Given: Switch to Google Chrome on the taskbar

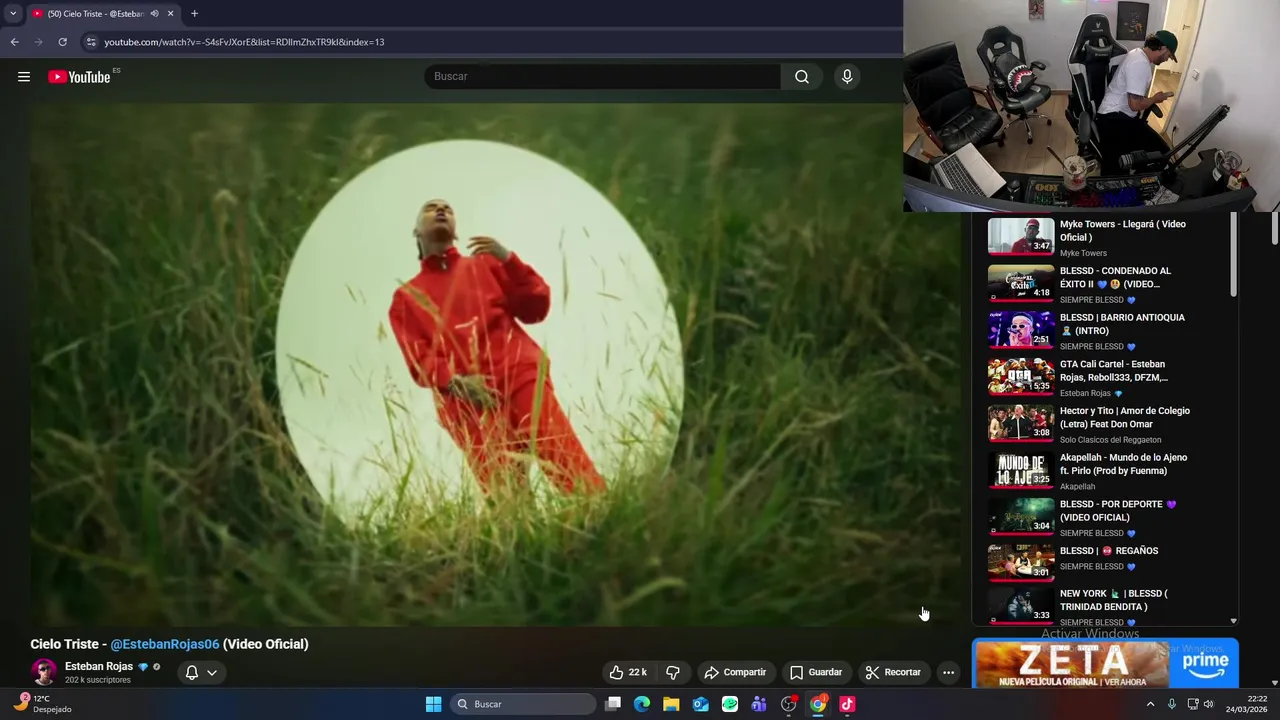Looking at the screenshot, I should (818, 704).
